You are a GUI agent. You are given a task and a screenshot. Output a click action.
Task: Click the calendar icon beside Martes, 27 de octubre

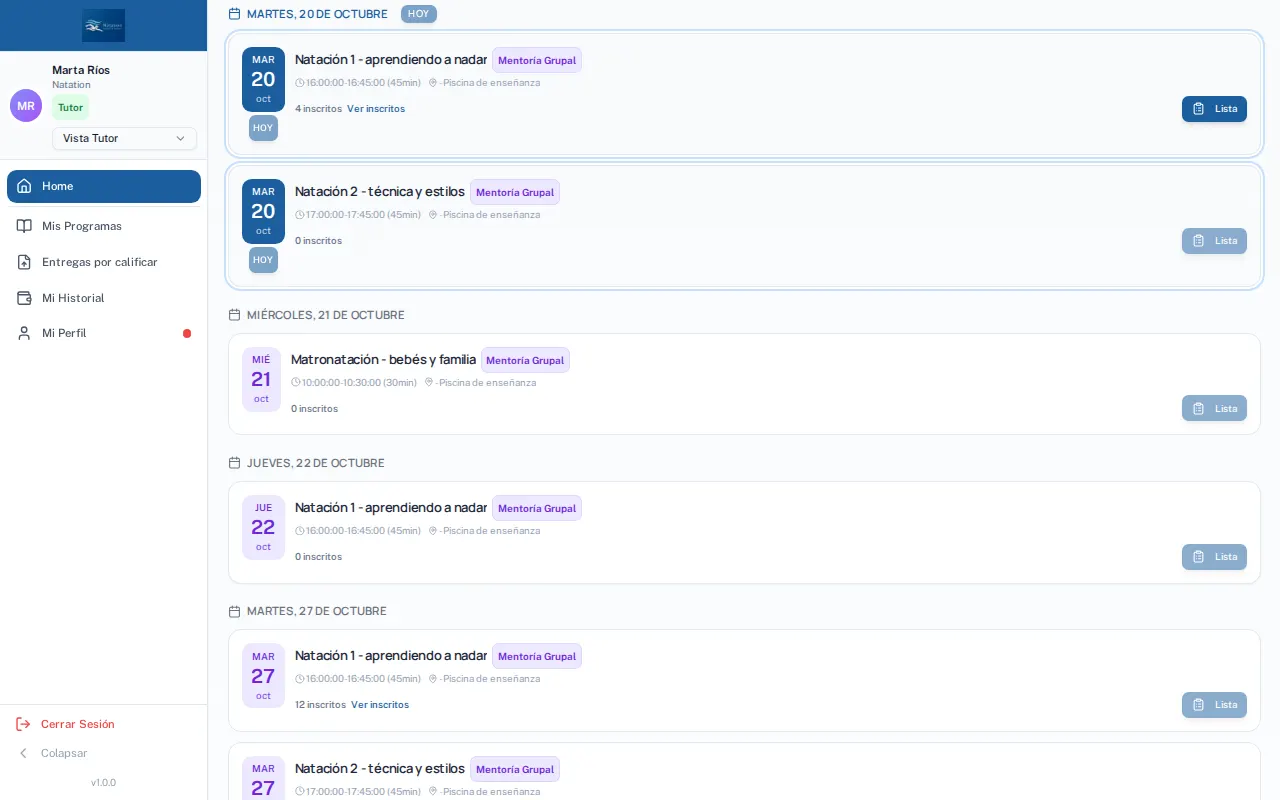pyautogui.click(x=235, y=611)
